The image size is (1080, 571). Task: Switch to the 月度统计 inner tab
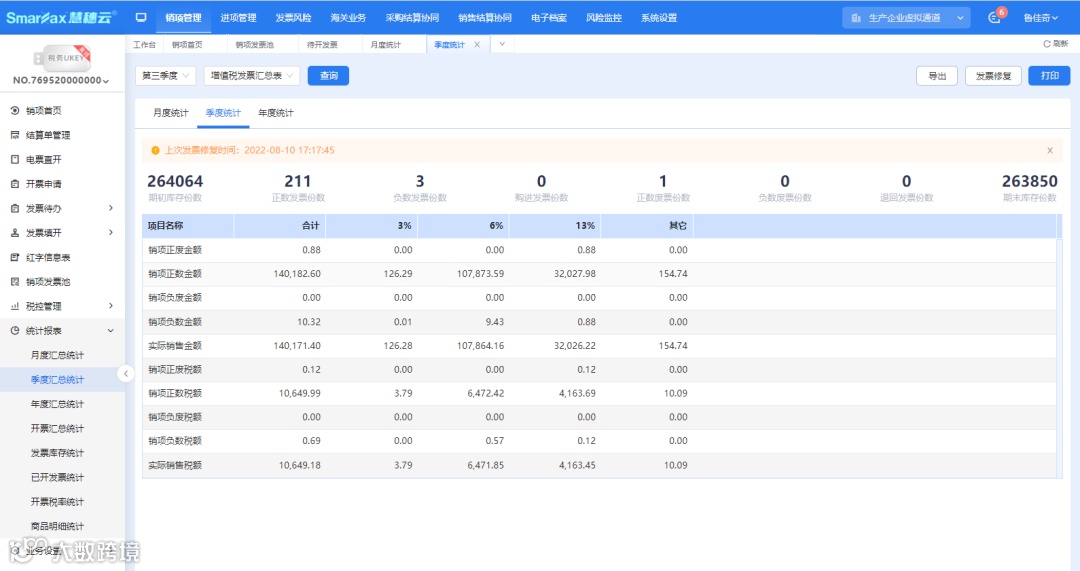(170, 113)
